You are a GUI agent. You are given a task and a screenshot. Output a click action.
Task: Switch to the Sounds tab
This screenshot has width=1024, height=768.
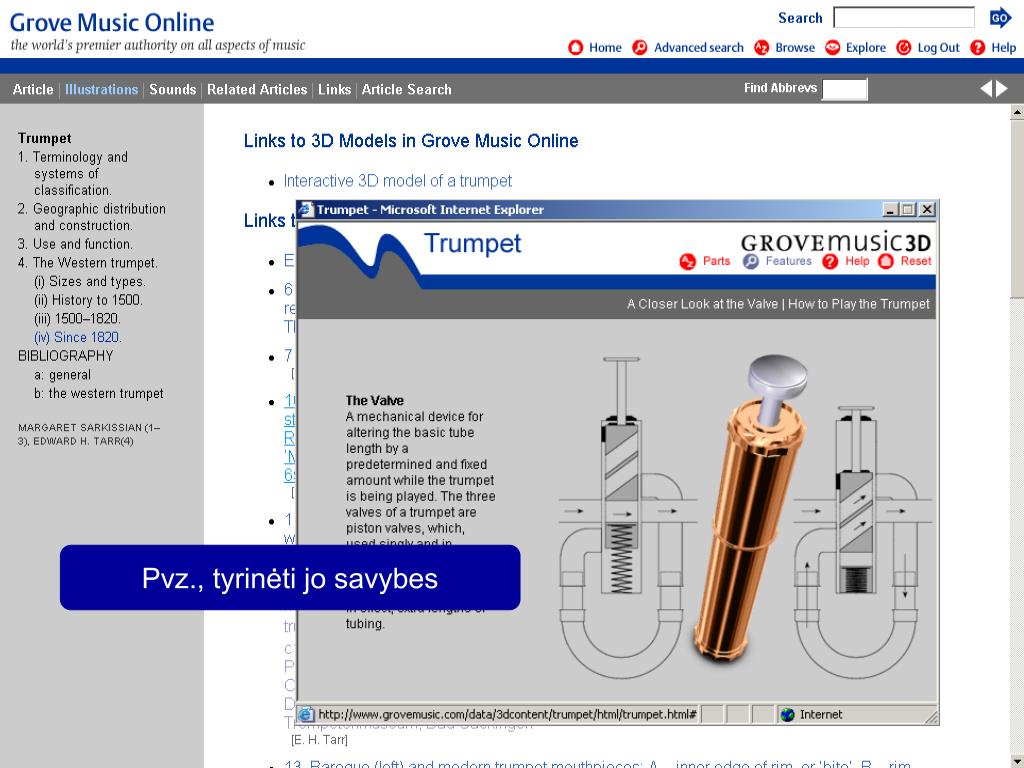172,89
